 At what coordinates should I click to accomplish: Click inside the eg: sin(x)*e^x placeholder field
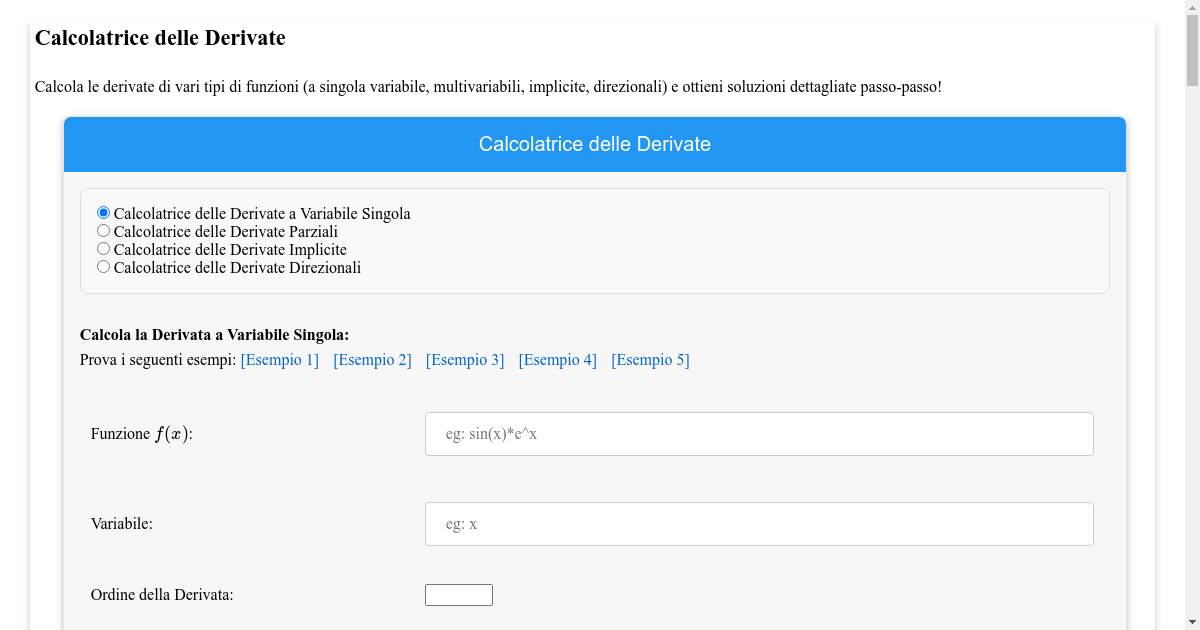pos(758,433)
